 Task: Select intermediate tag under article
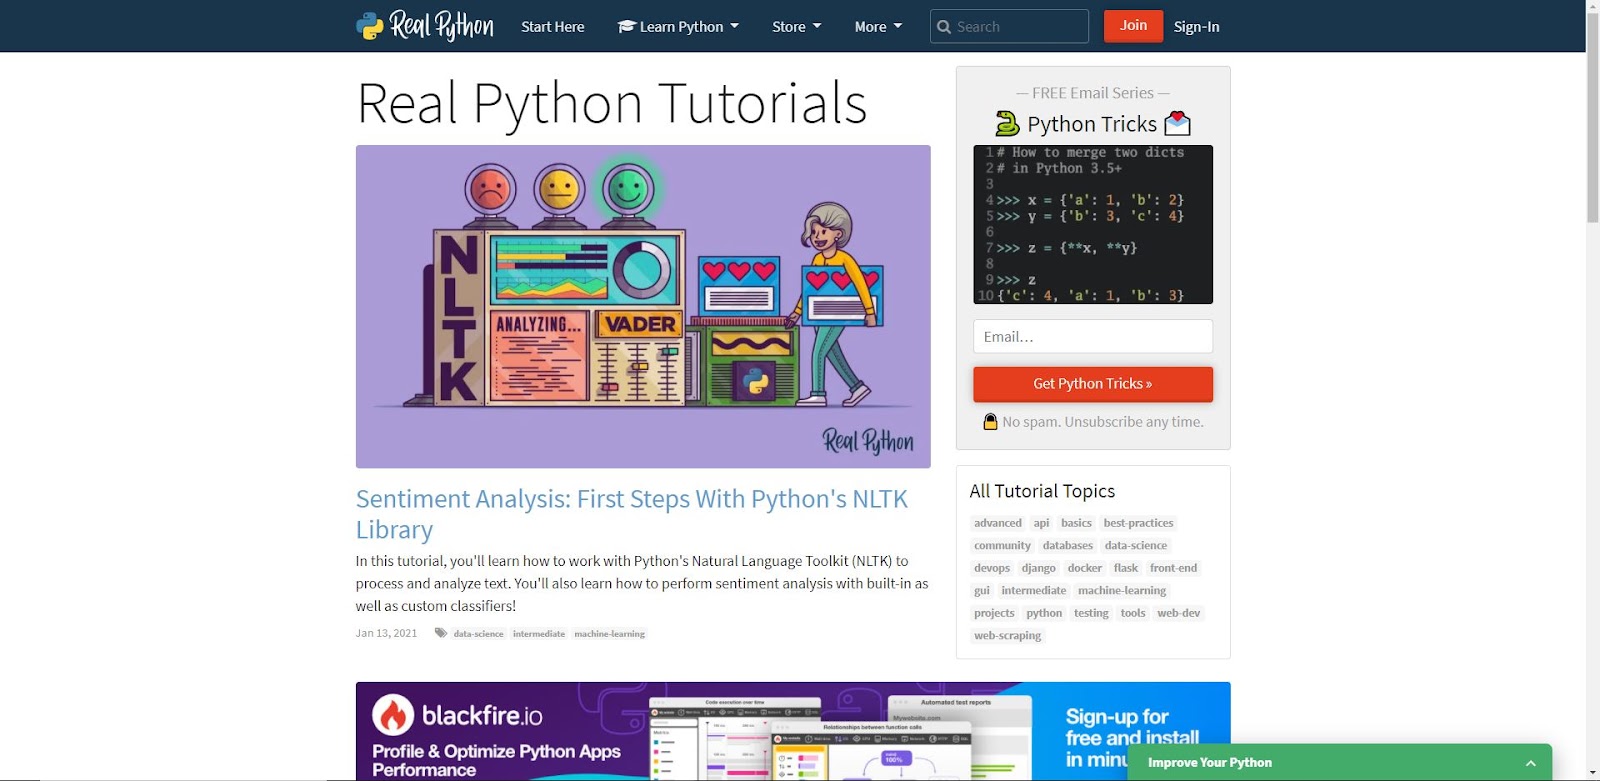point(539,634)
